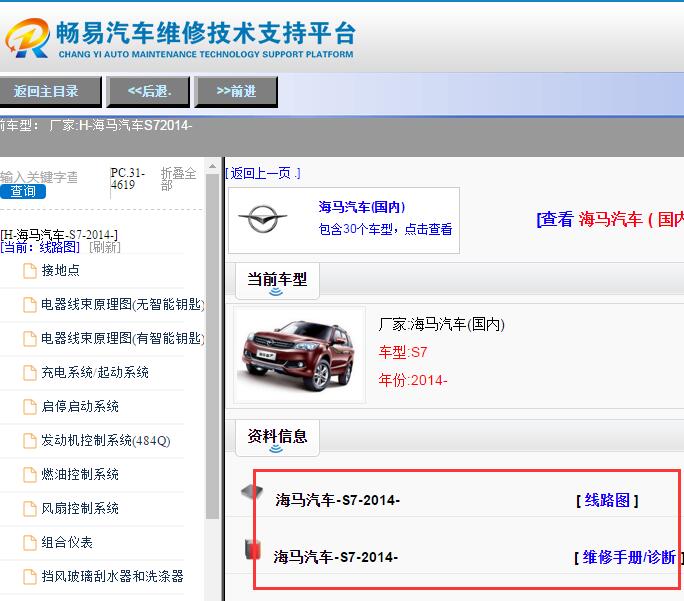Open the 当前: 线路图 link
684x601 pixels.
(40, 247)
